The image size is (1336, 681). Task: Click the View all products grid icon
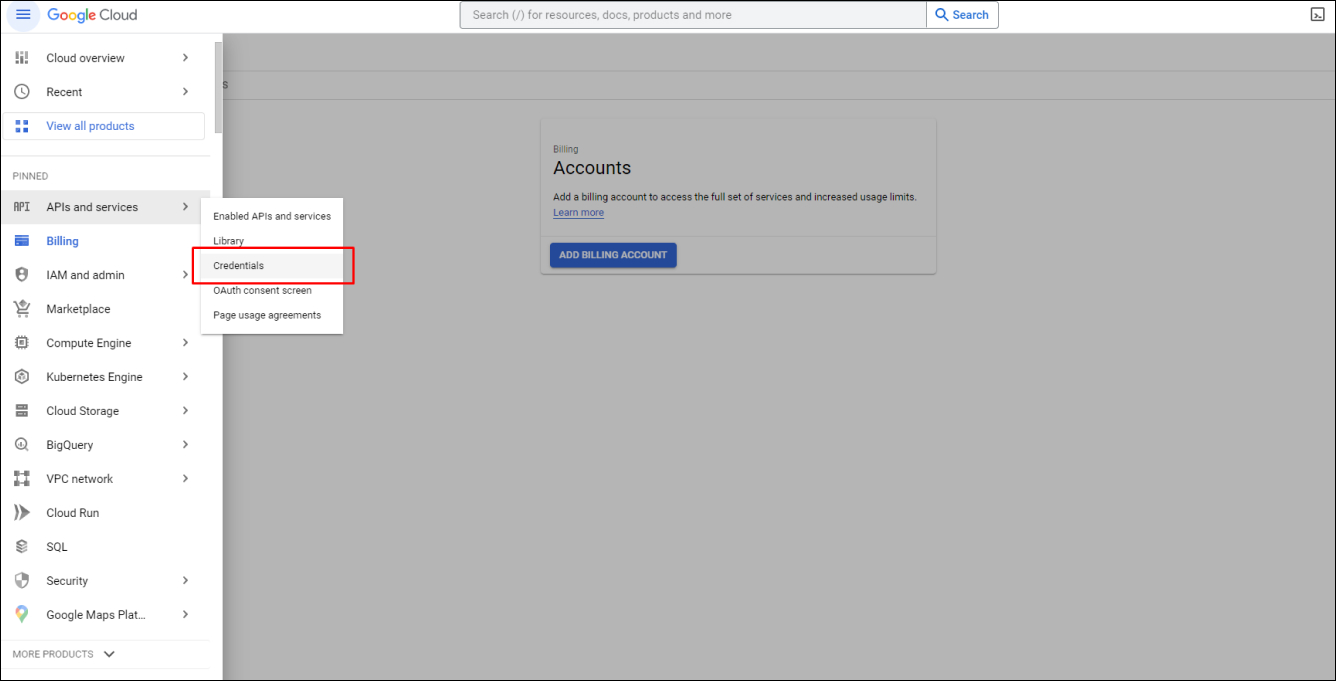click(22, 126)
